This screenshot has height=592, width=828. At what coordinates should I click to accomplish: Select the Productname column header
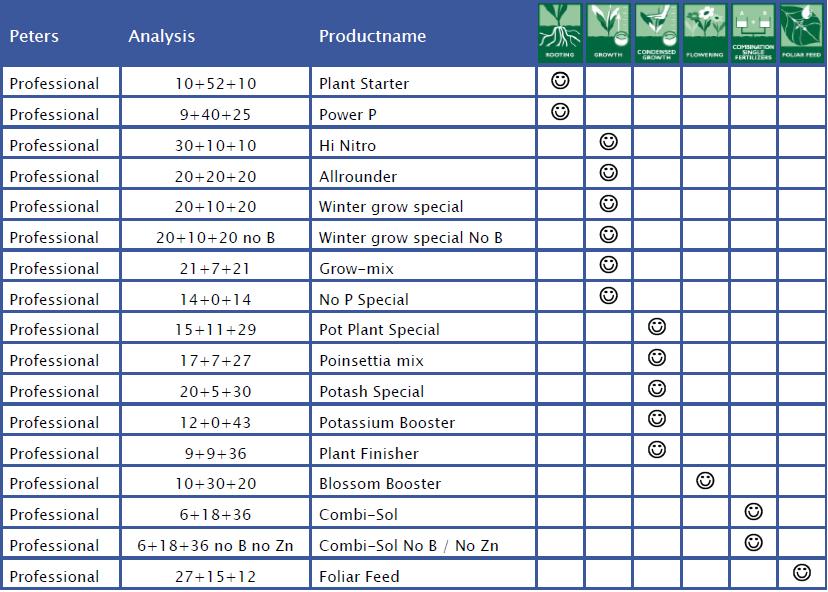point(372,36)
